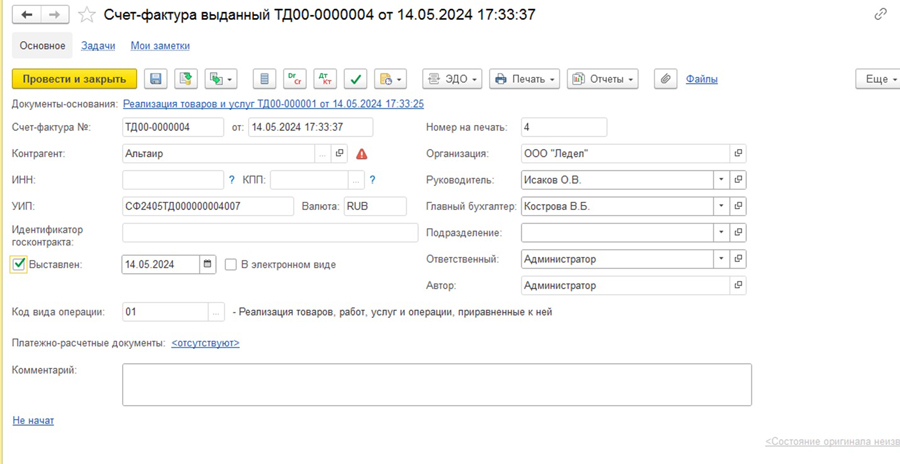Expand the Руководитель dropdown list

tap(720, 180)
